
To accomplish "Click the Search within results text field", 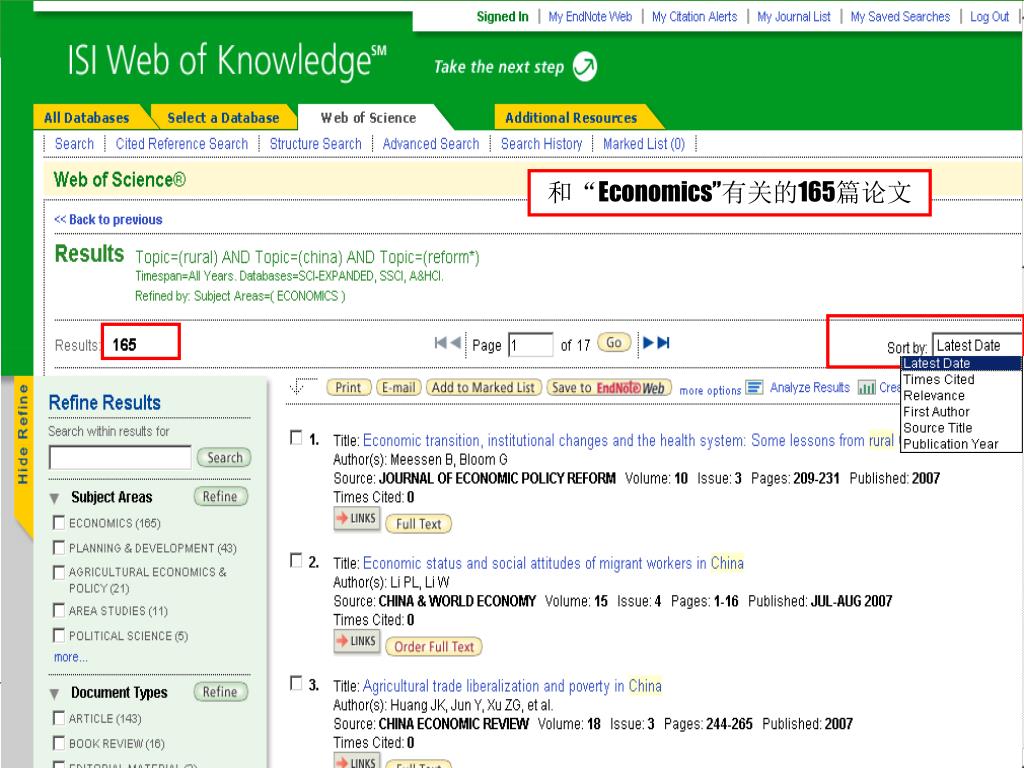I will 119,458.
